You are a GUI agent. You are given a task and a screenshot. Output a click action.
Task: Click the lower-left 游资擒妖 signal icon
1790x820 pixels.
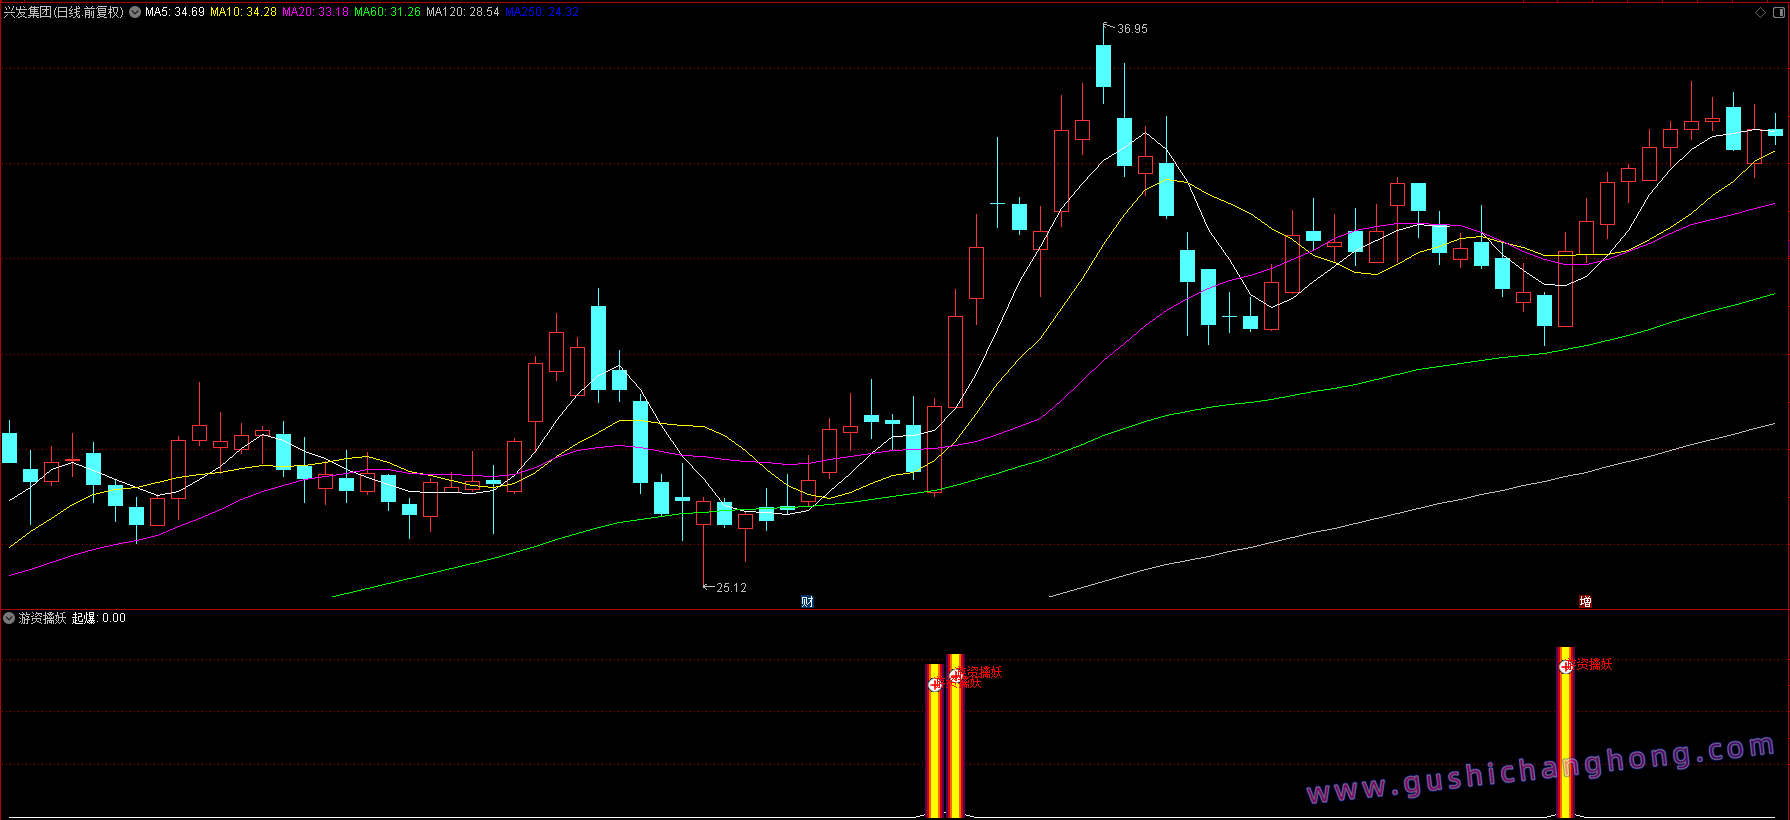(x=935, y=684)
